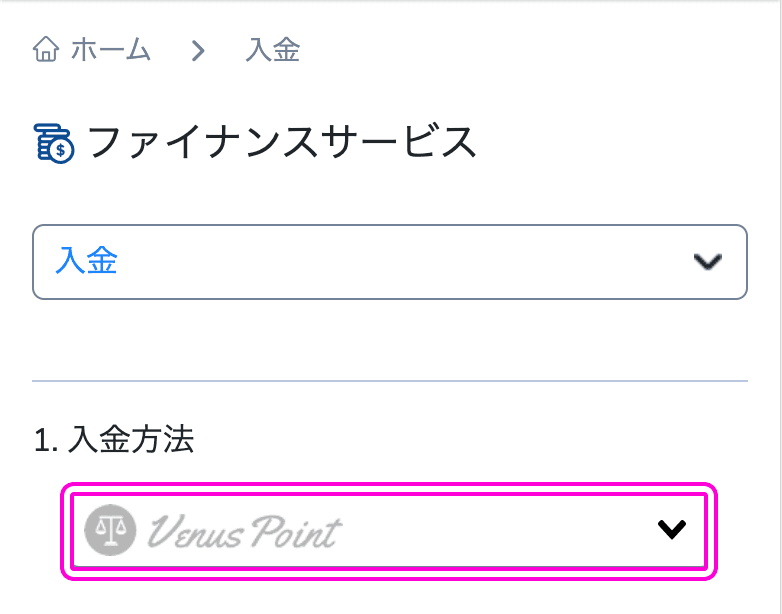Click the blue 入金 text inside the dropdown
This screenshot has height=614, width=782.
click(86, 261)
